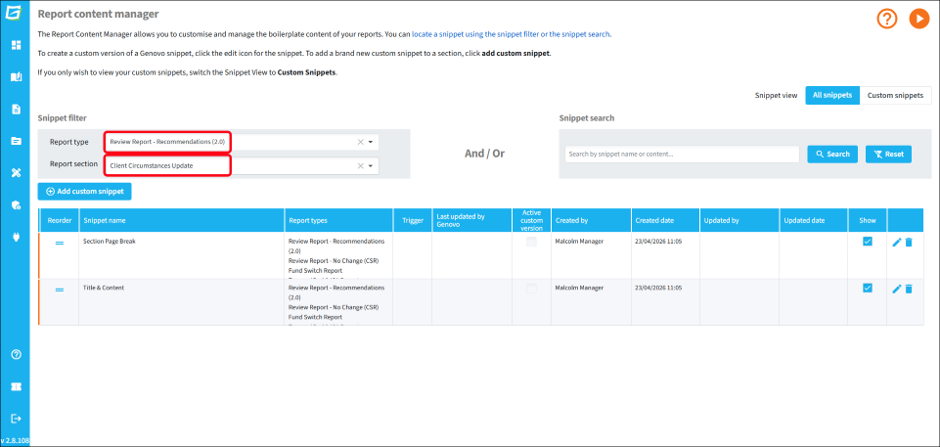Click the Snippet name column header
Screen dimensions: 940x447
pyautogui.click(x=182, y=221)
